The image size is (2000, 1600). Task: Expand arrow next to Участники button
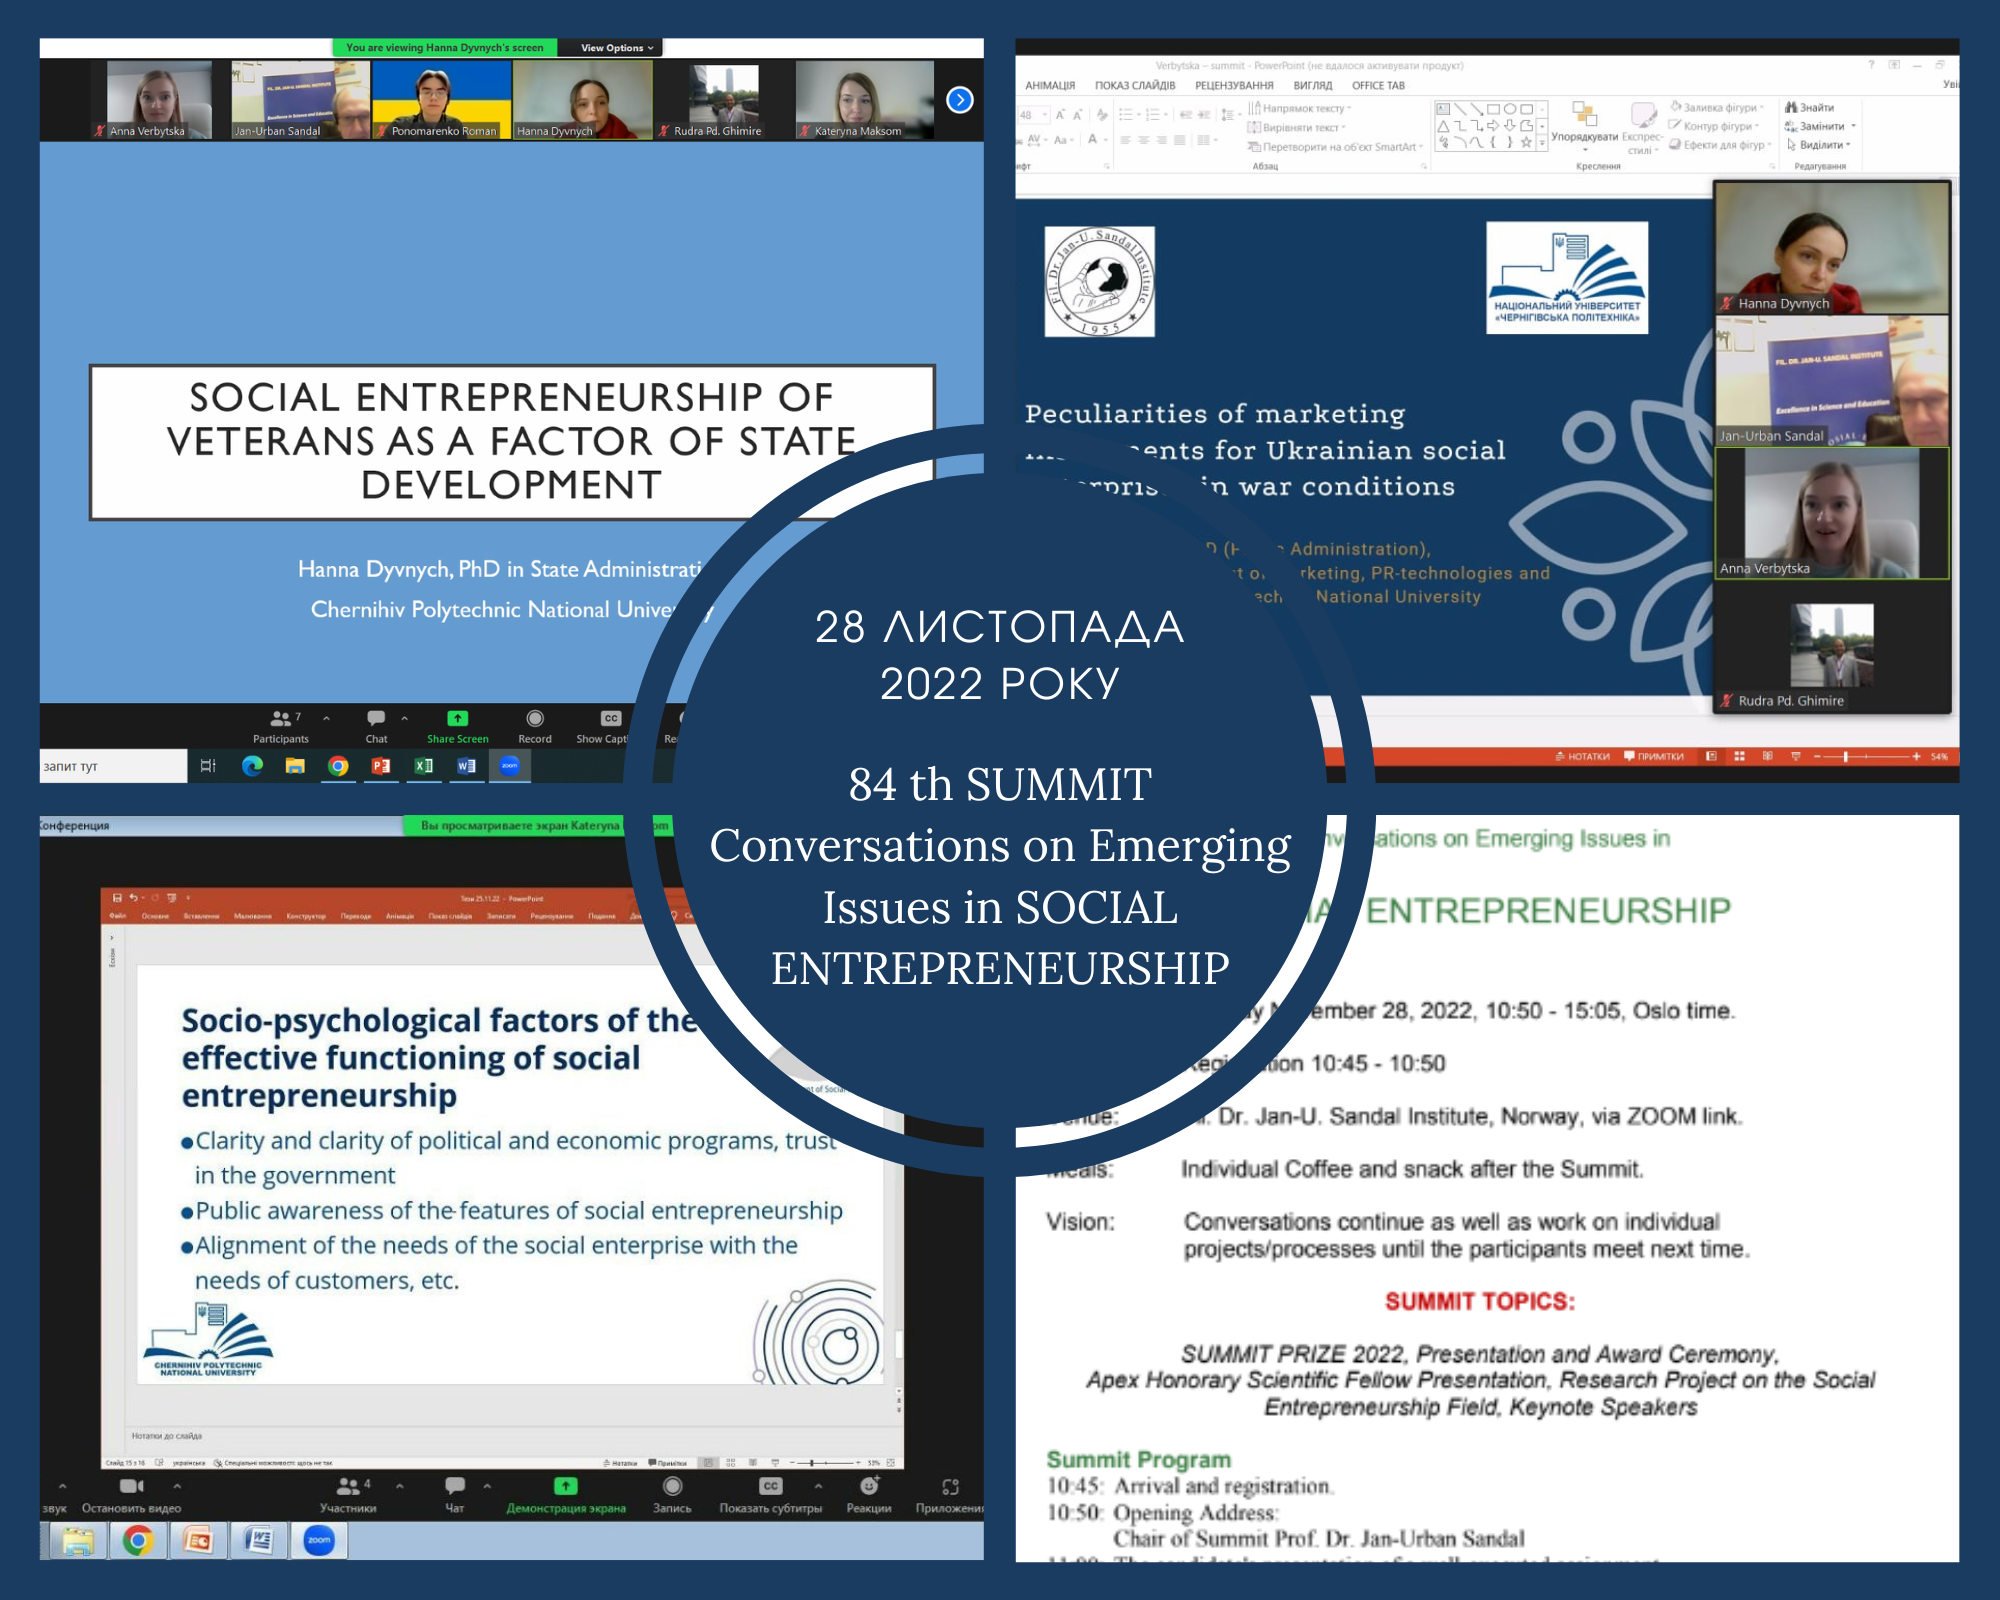(399, 1487)
